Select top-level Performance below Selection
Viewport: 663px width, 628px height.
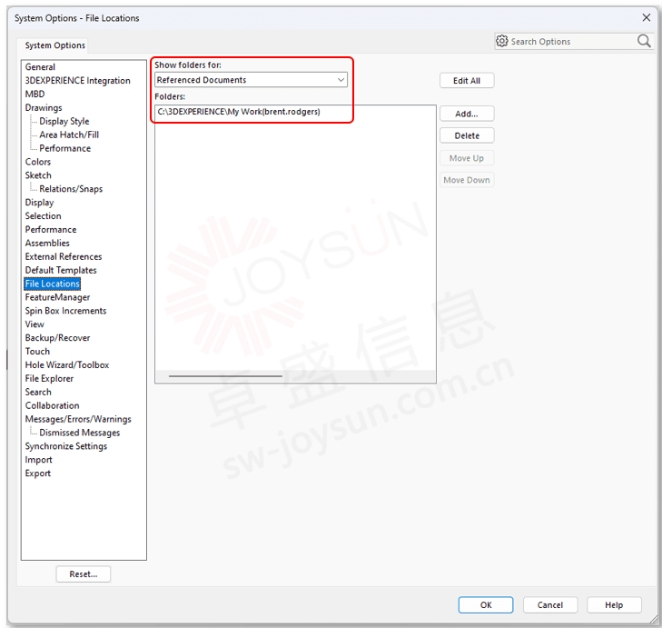(51, 229)
